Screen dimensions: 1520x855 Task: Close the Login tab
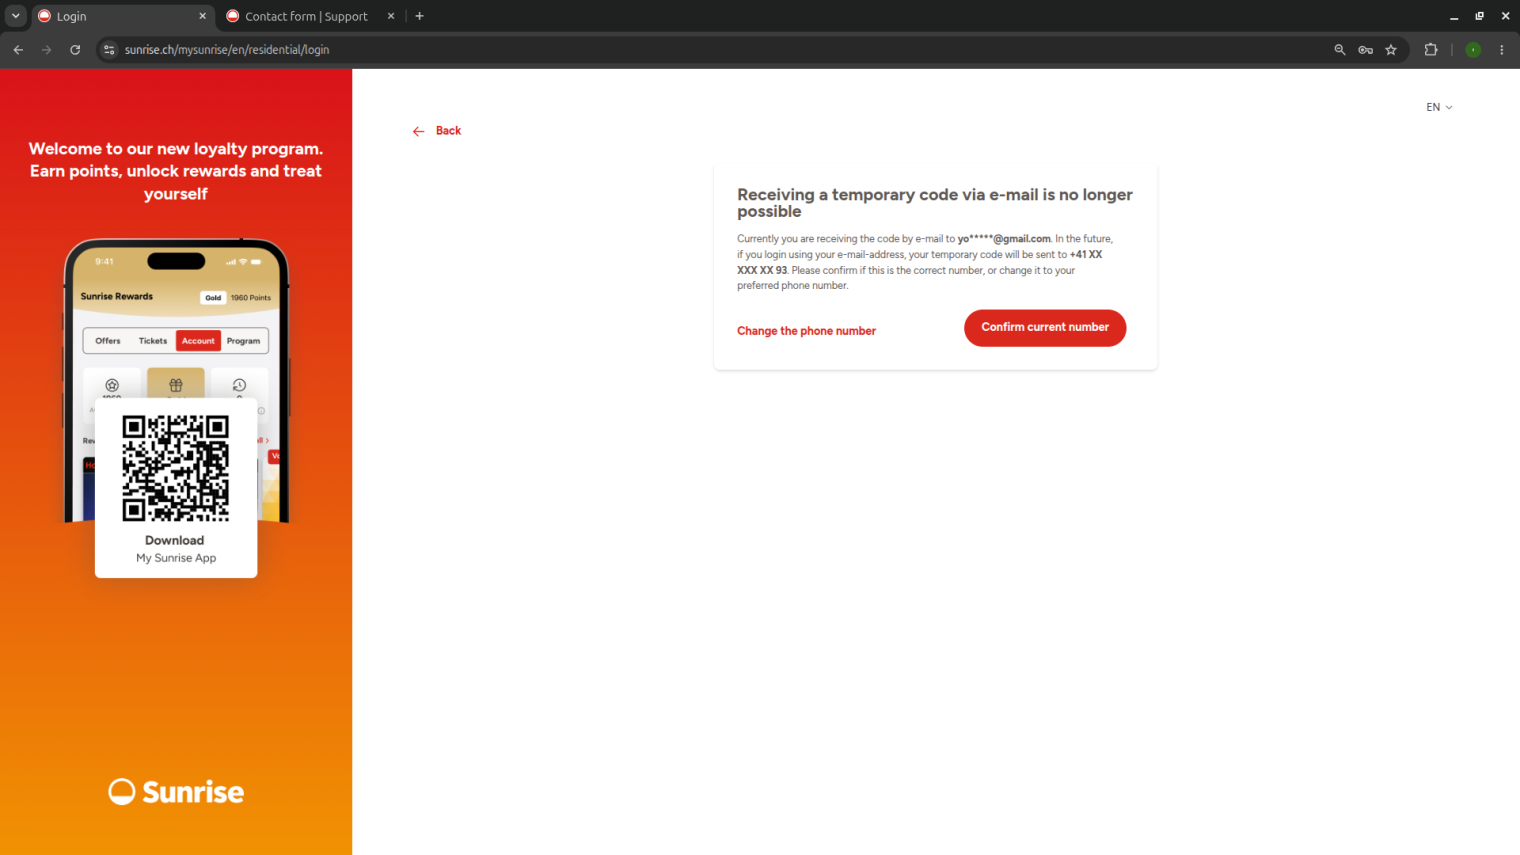(202, 16)
